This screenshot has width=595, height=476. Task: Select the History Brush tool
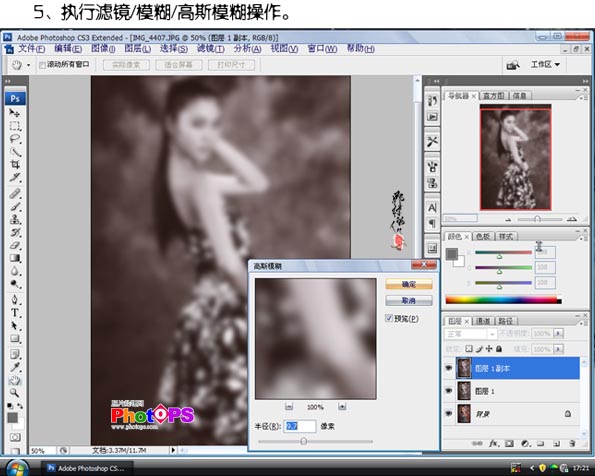tap(15, 232)
